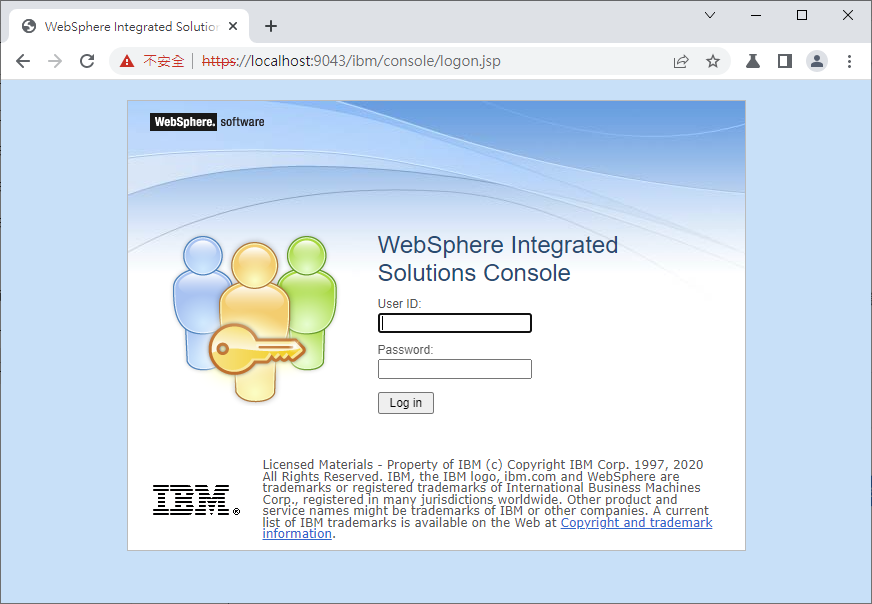Click the Password label
The image size is (872, 604).
coord(405,350)
